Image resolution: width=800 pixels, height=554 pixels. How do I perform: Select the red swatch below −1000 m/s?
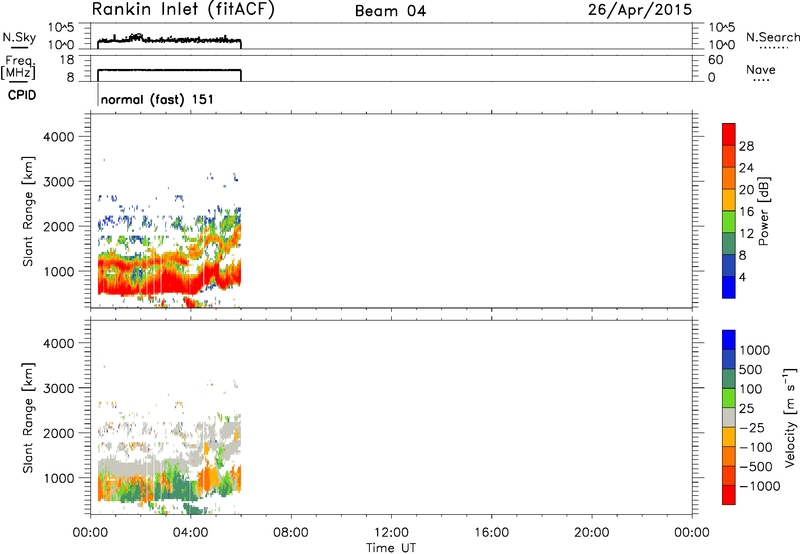coord(729,495)
